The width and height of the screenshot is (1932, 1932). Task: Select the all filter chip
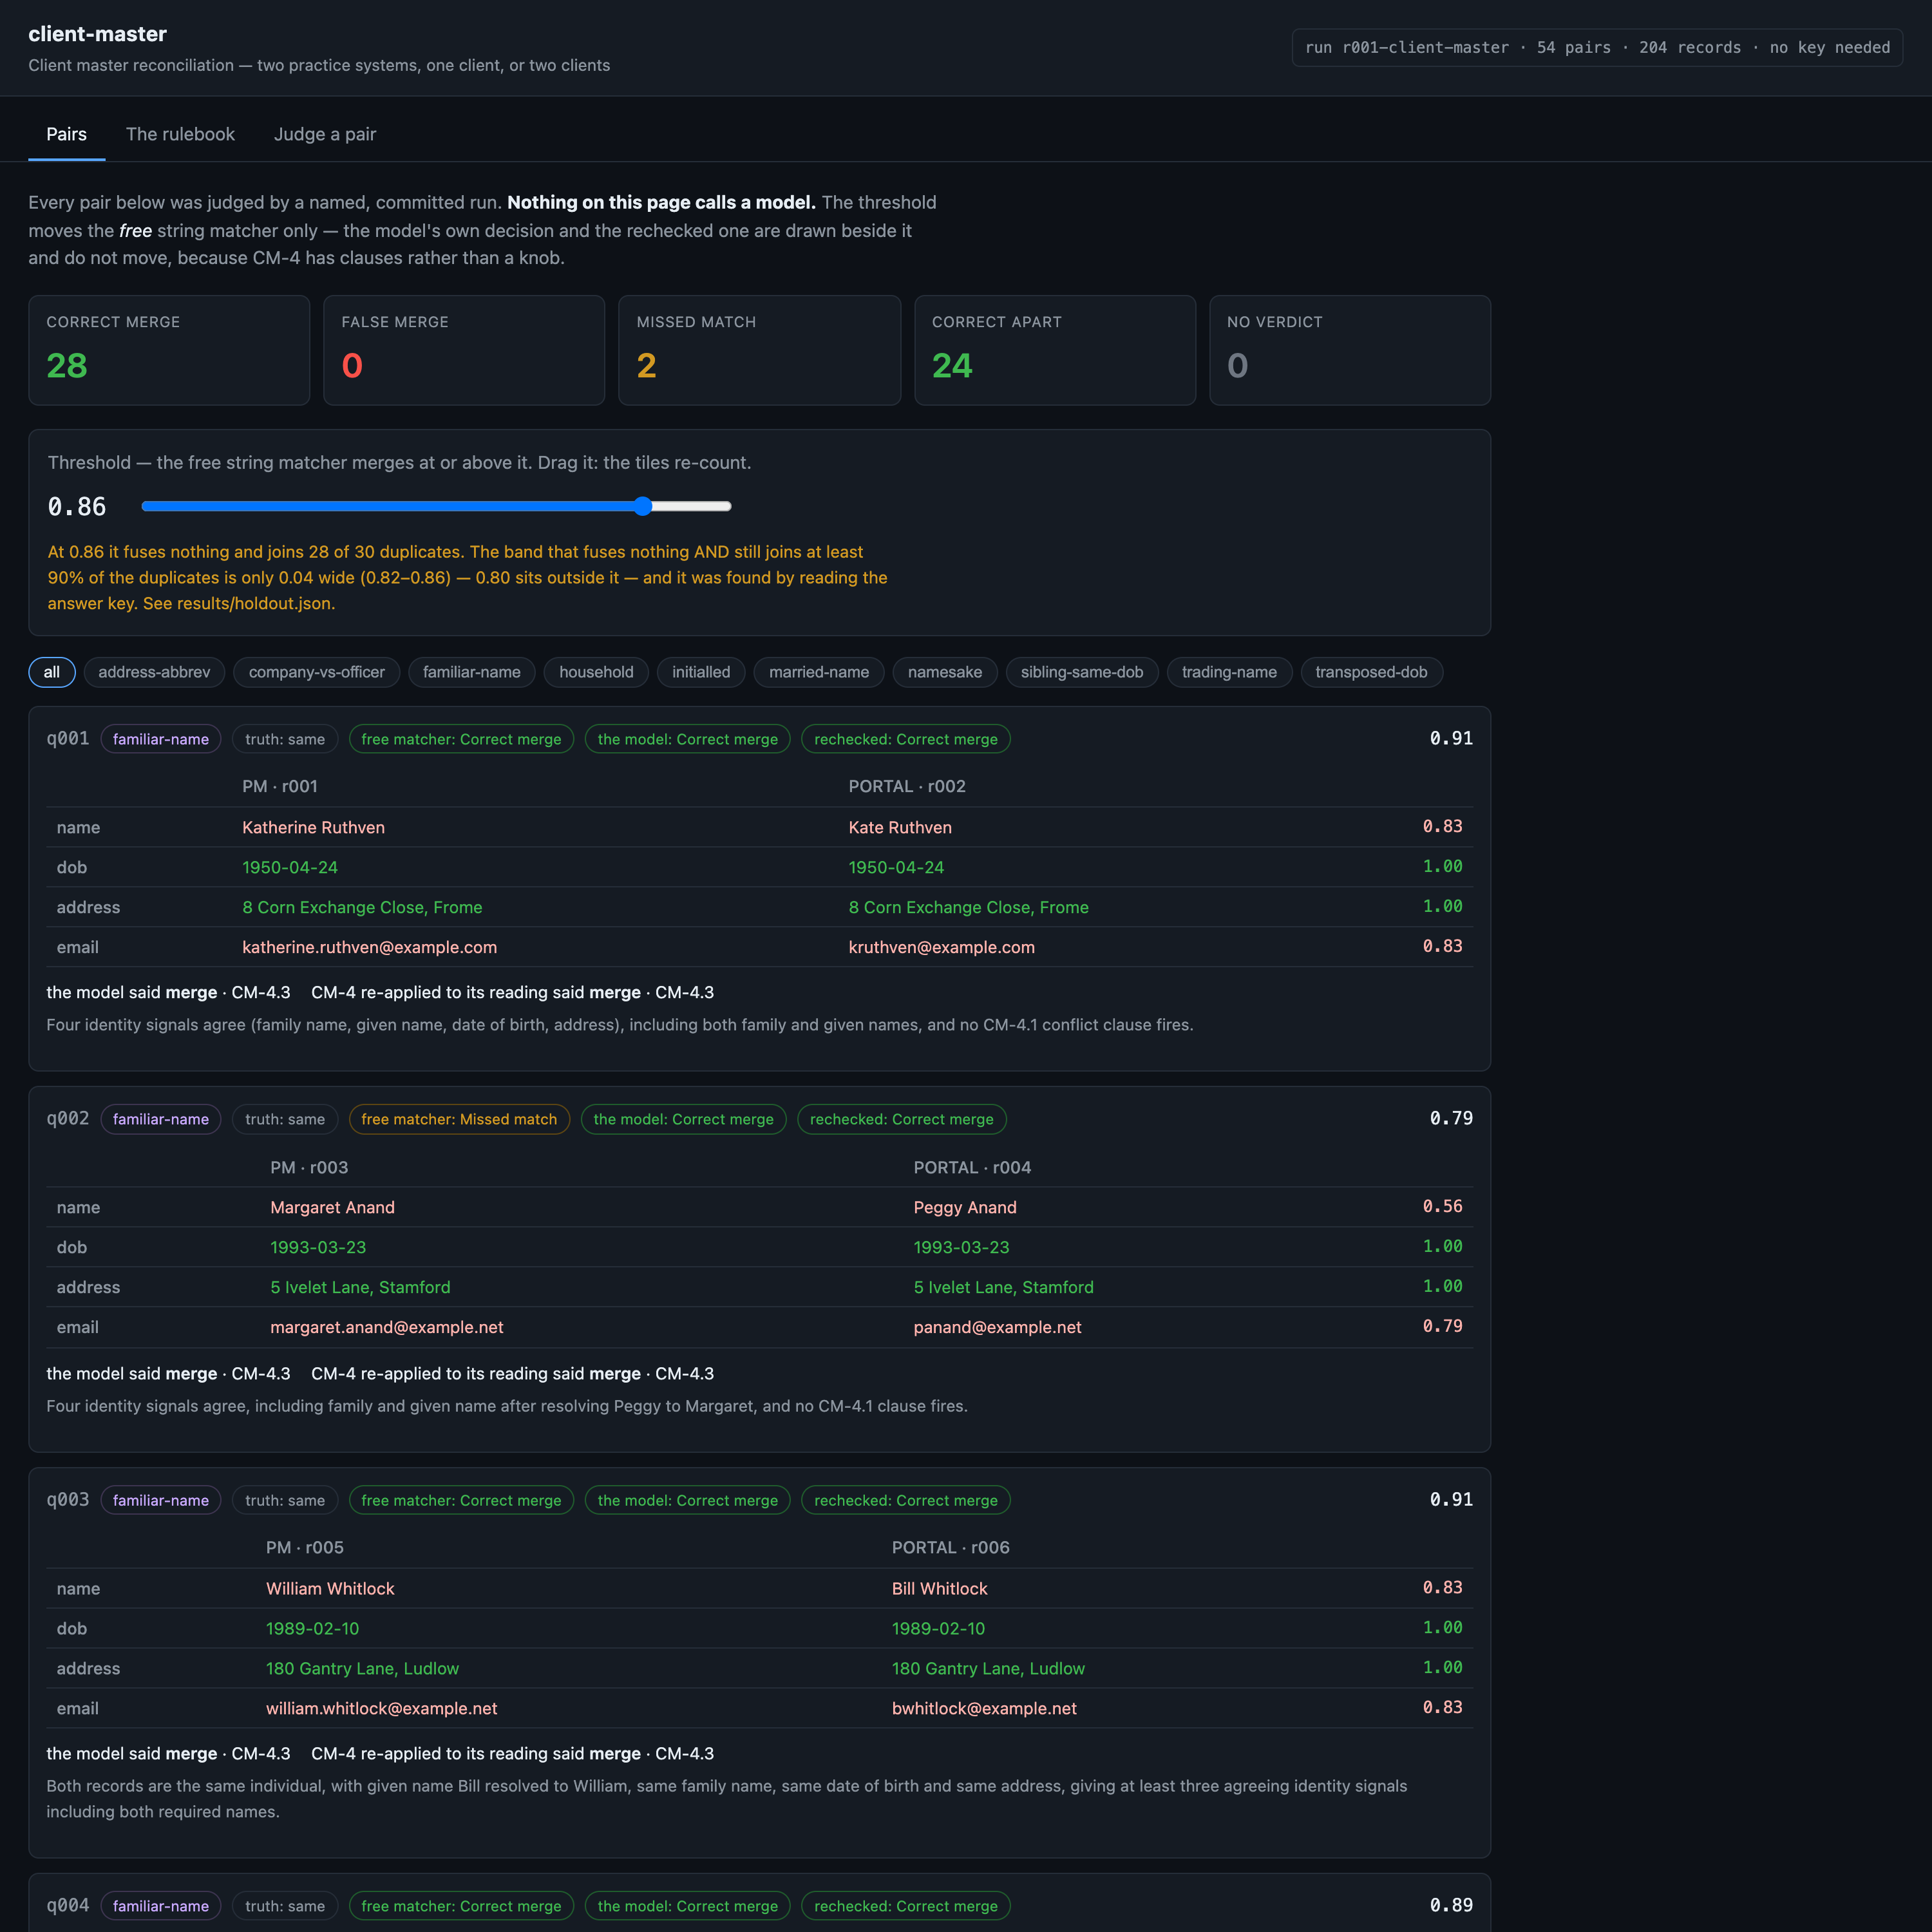click(x=52, y=672)
